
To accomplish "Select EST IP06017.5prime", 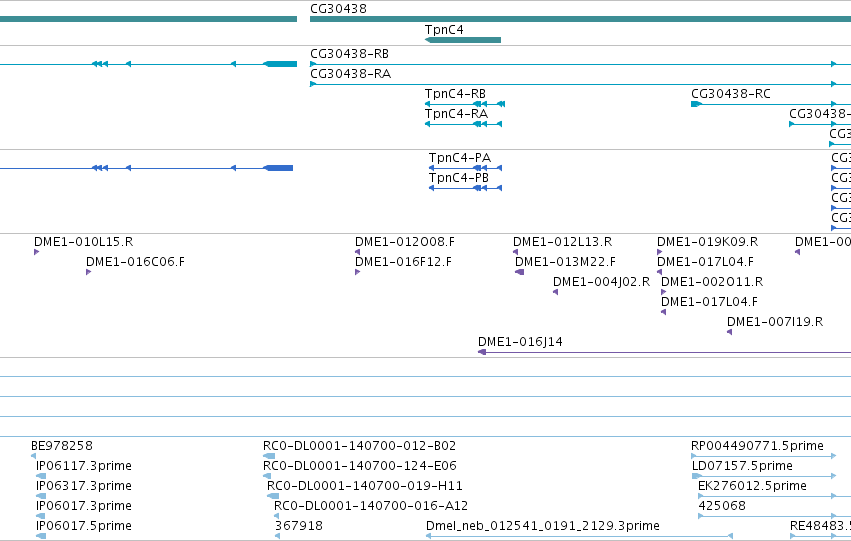I will [x=84, y=526].
